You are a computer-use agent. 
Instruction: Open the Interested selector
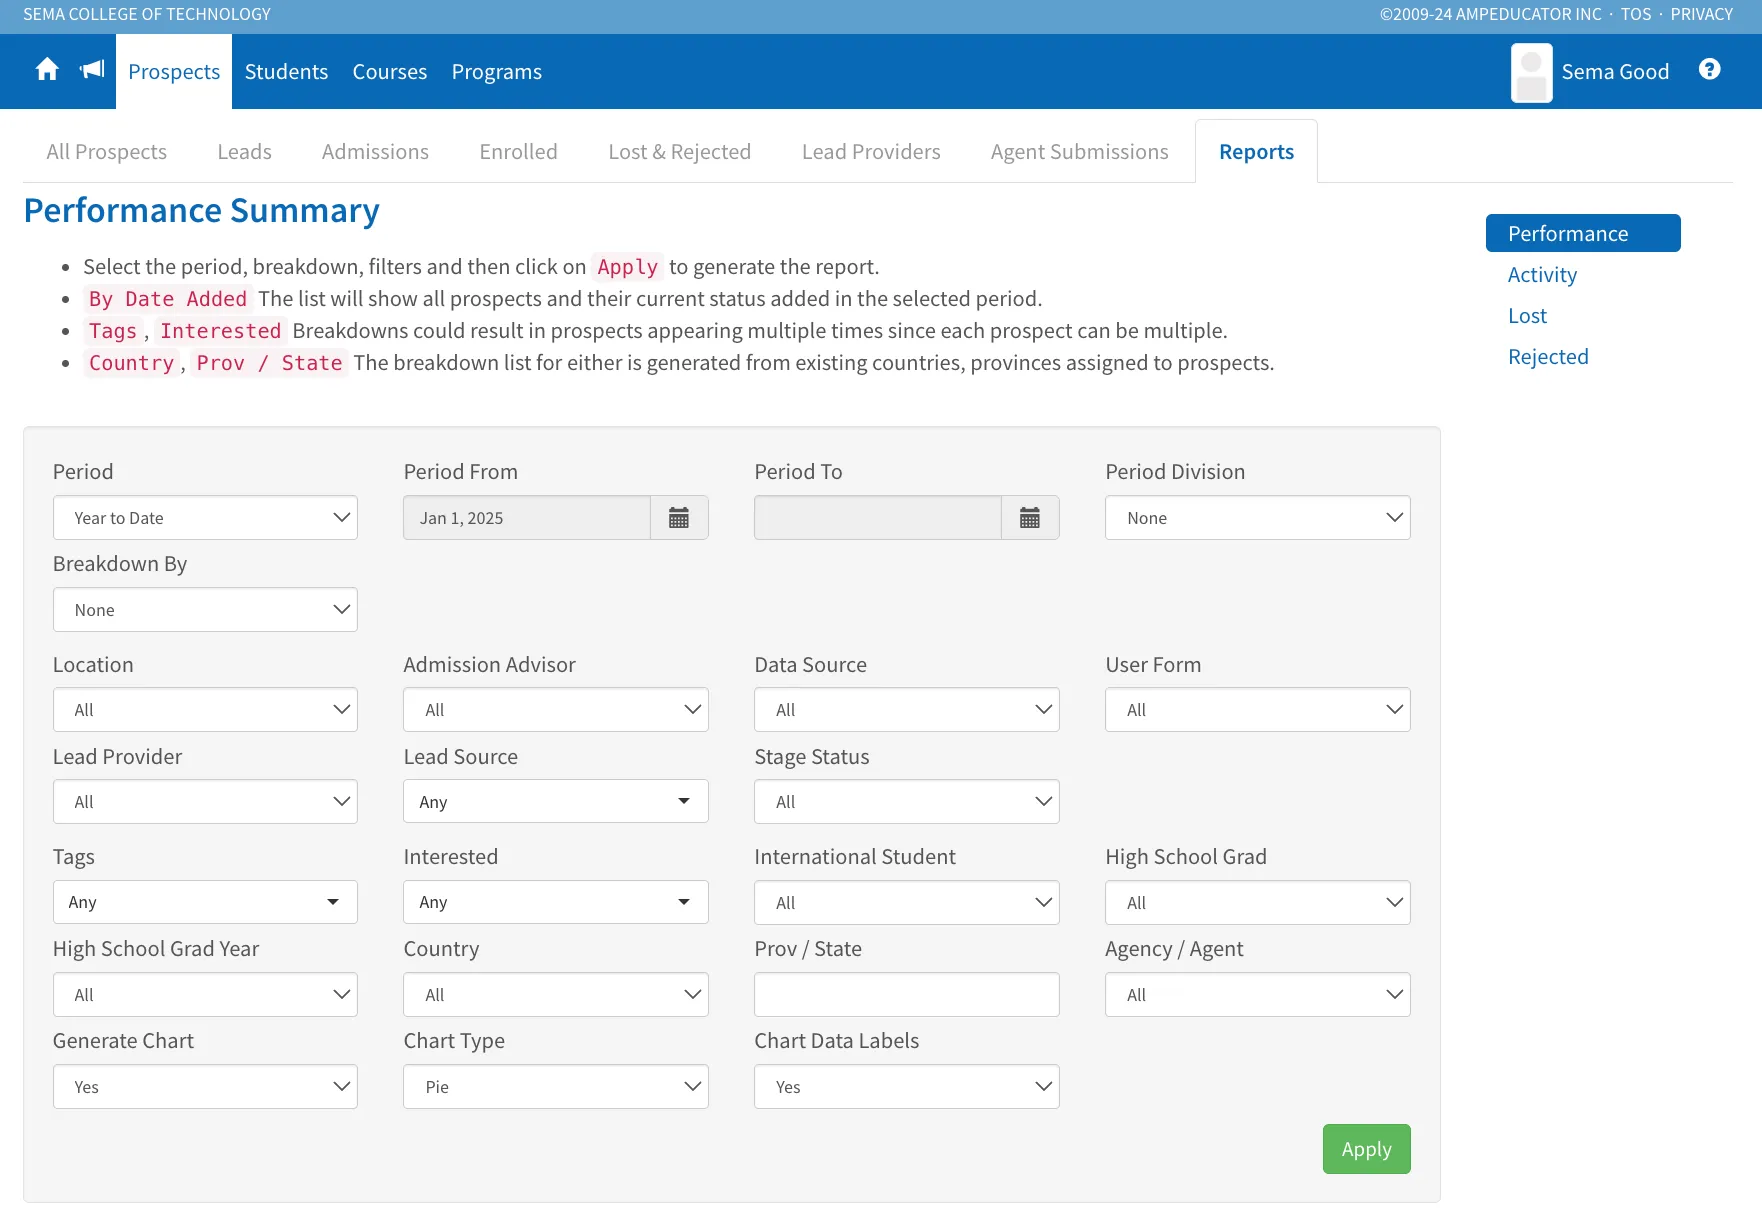click(x=556, y=902)
